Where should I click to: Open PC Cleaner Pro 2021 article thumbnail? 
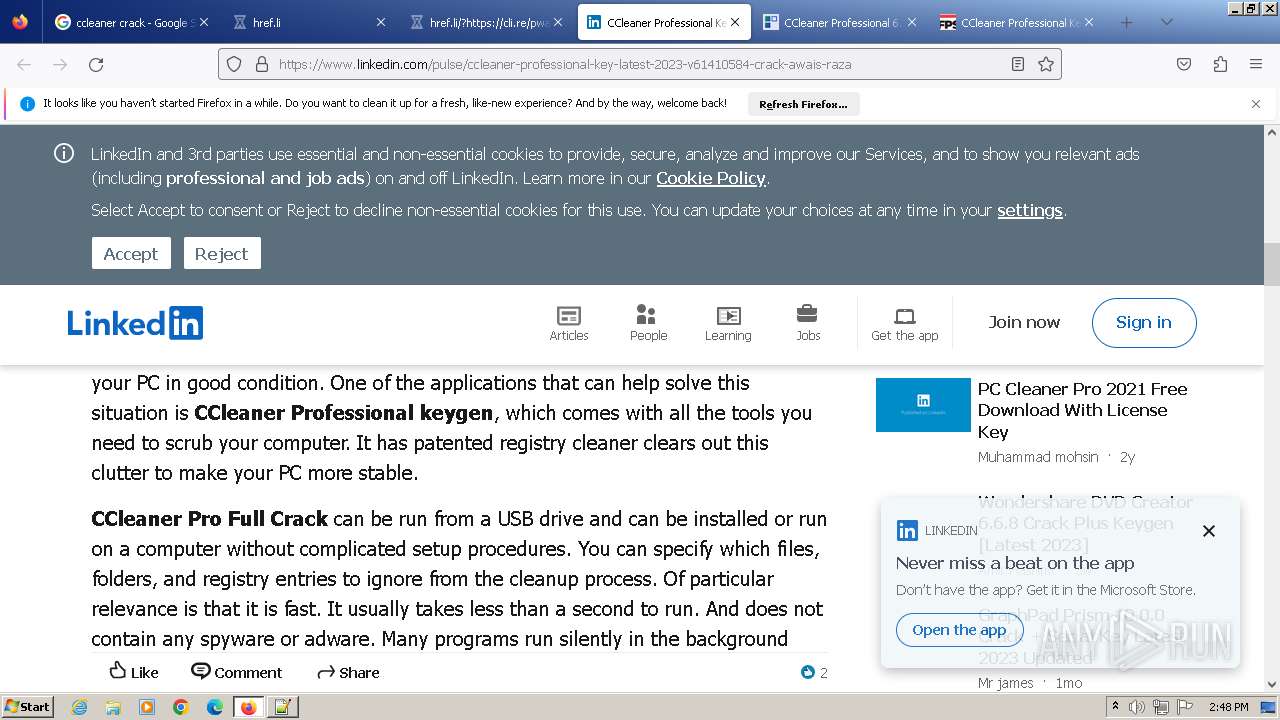coord(923,405)
